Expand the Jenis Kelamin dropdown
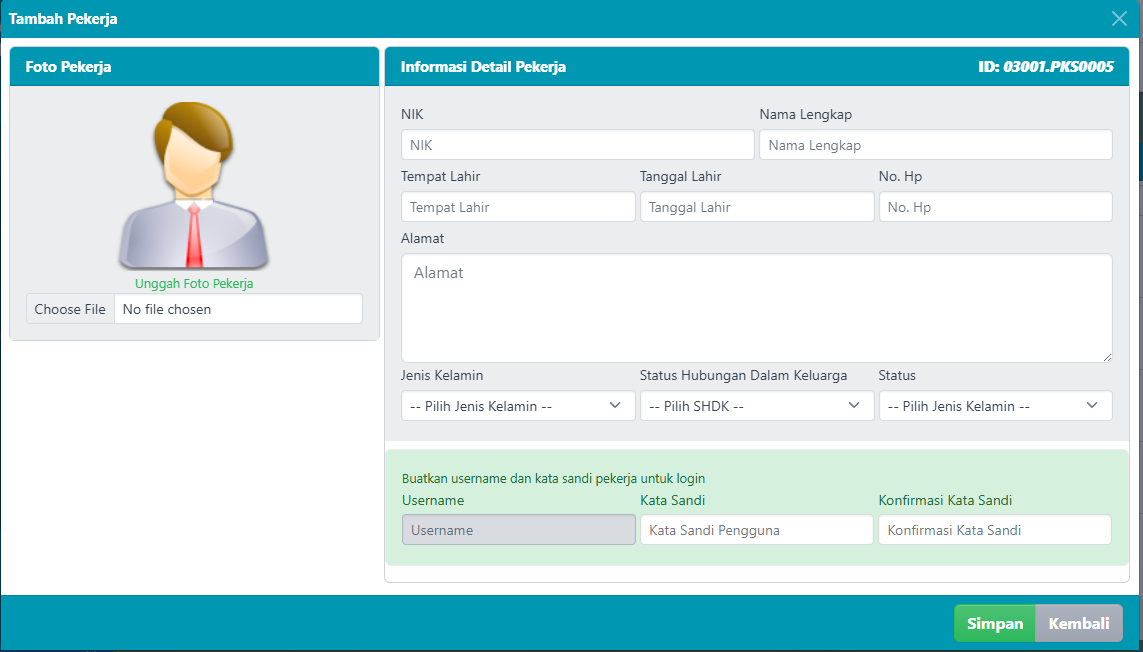The height and width of the screenshot is (652, 1143). [518, 406]
